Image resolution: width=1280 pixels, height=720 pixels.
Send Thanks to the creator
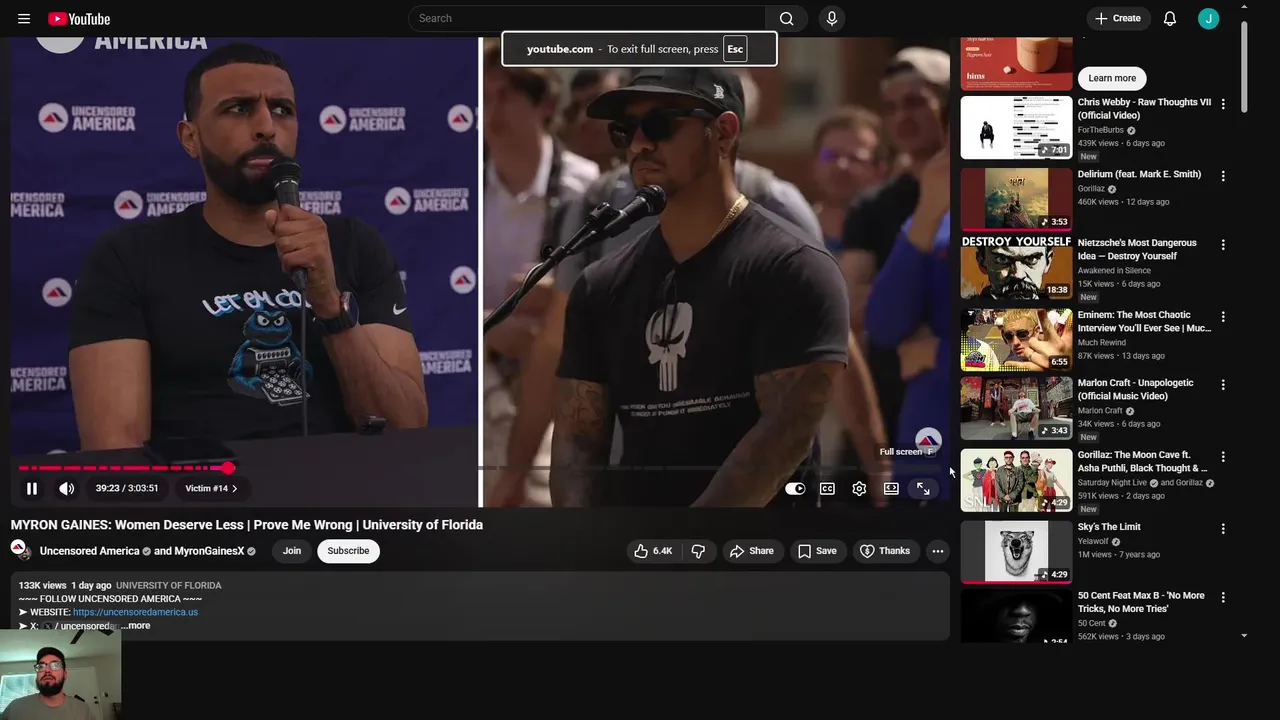(886, 551)
